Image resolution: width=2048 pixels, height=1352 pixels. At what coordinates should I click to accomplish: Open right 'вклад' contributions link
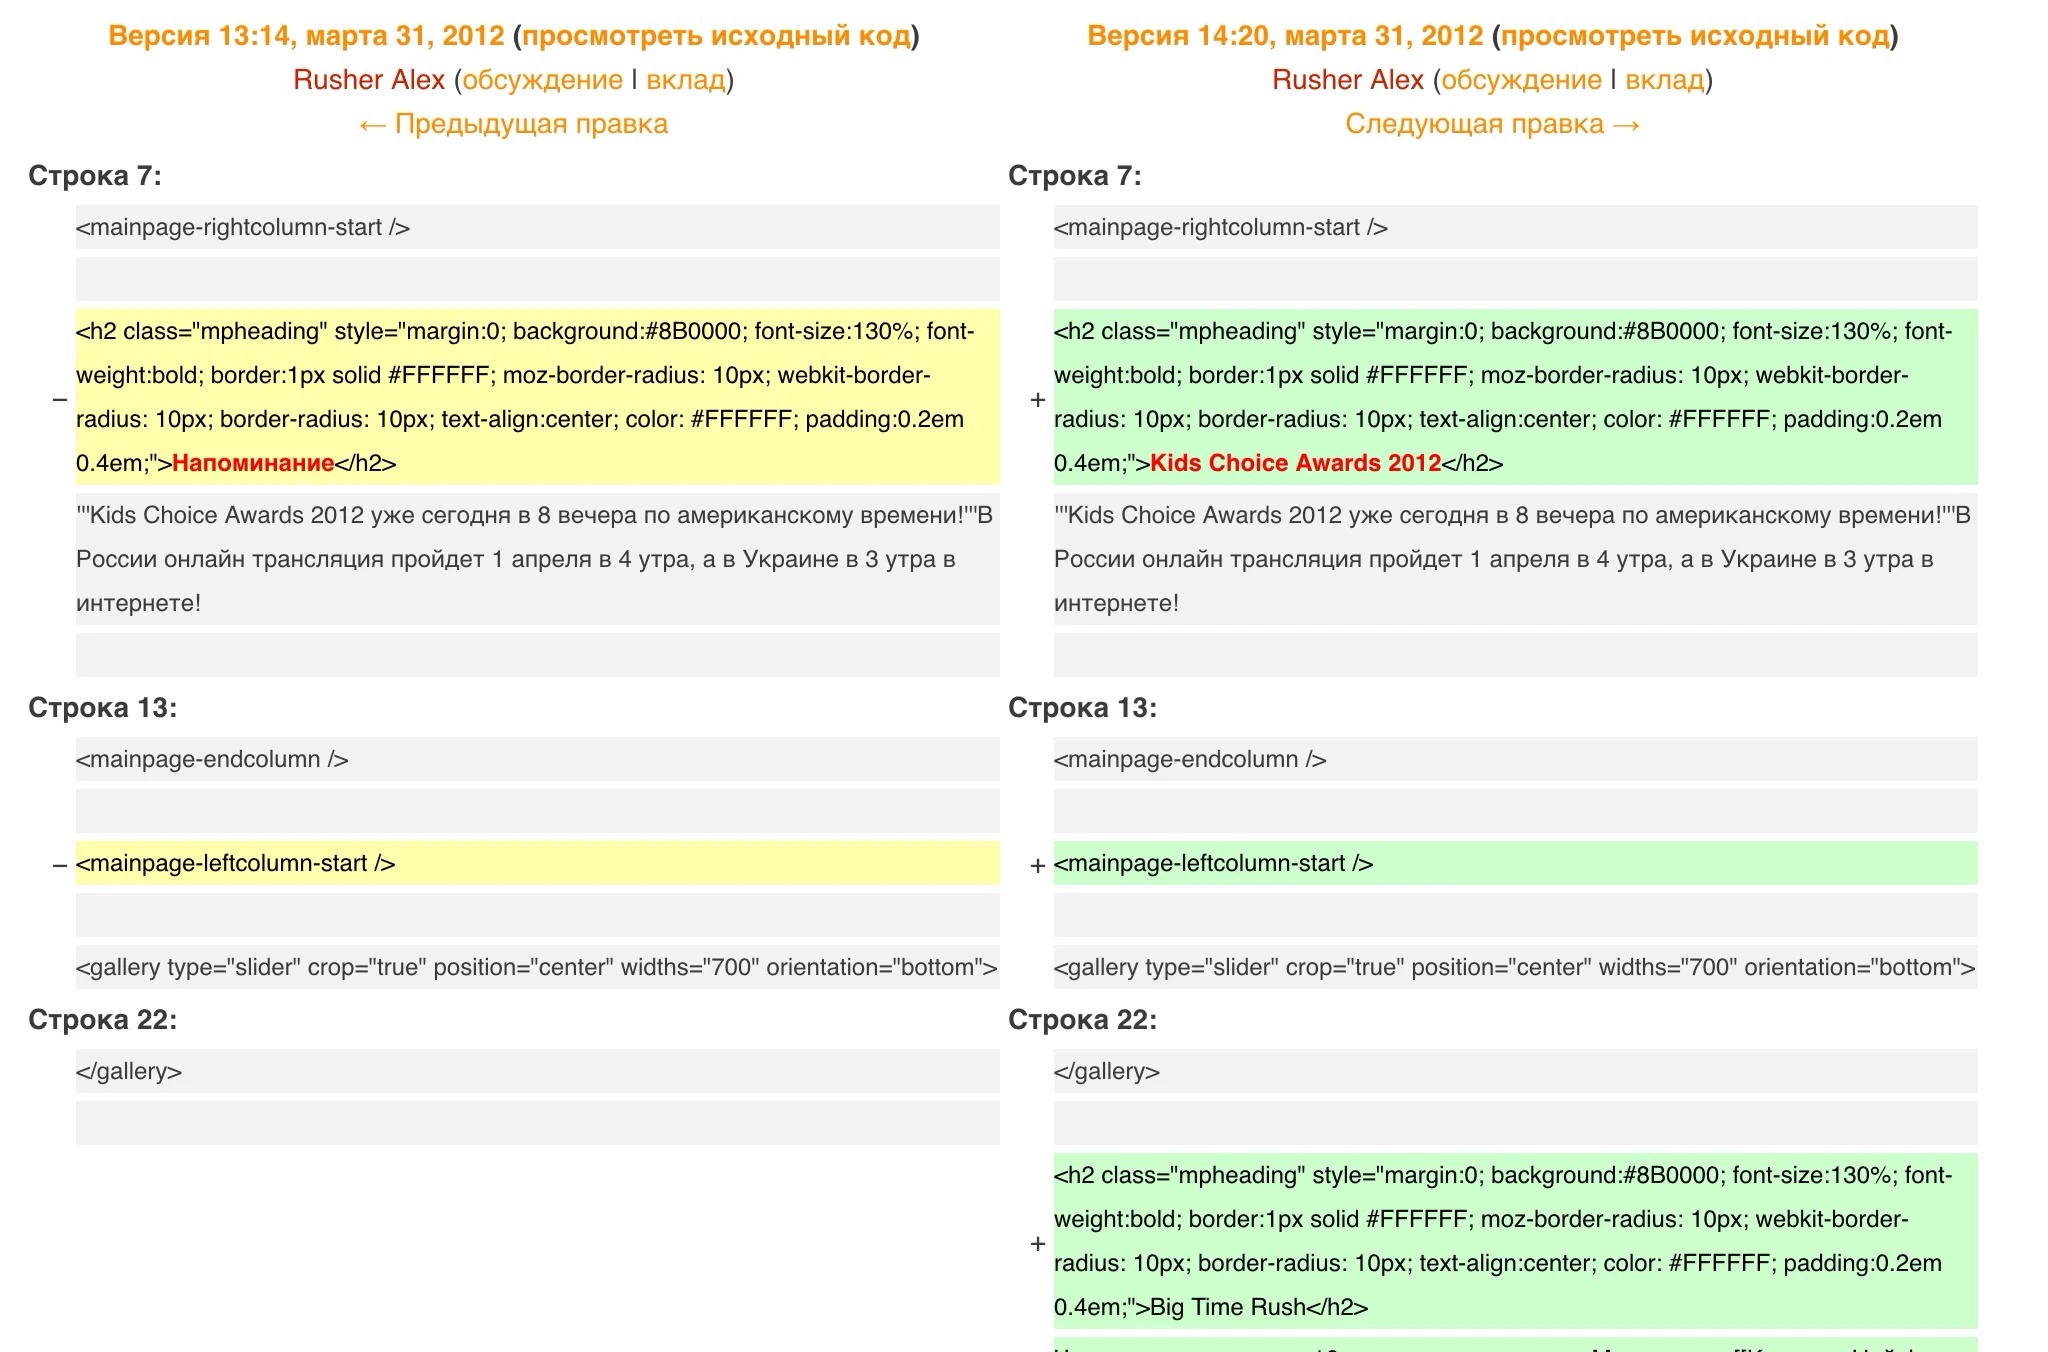click(1664, 80)
